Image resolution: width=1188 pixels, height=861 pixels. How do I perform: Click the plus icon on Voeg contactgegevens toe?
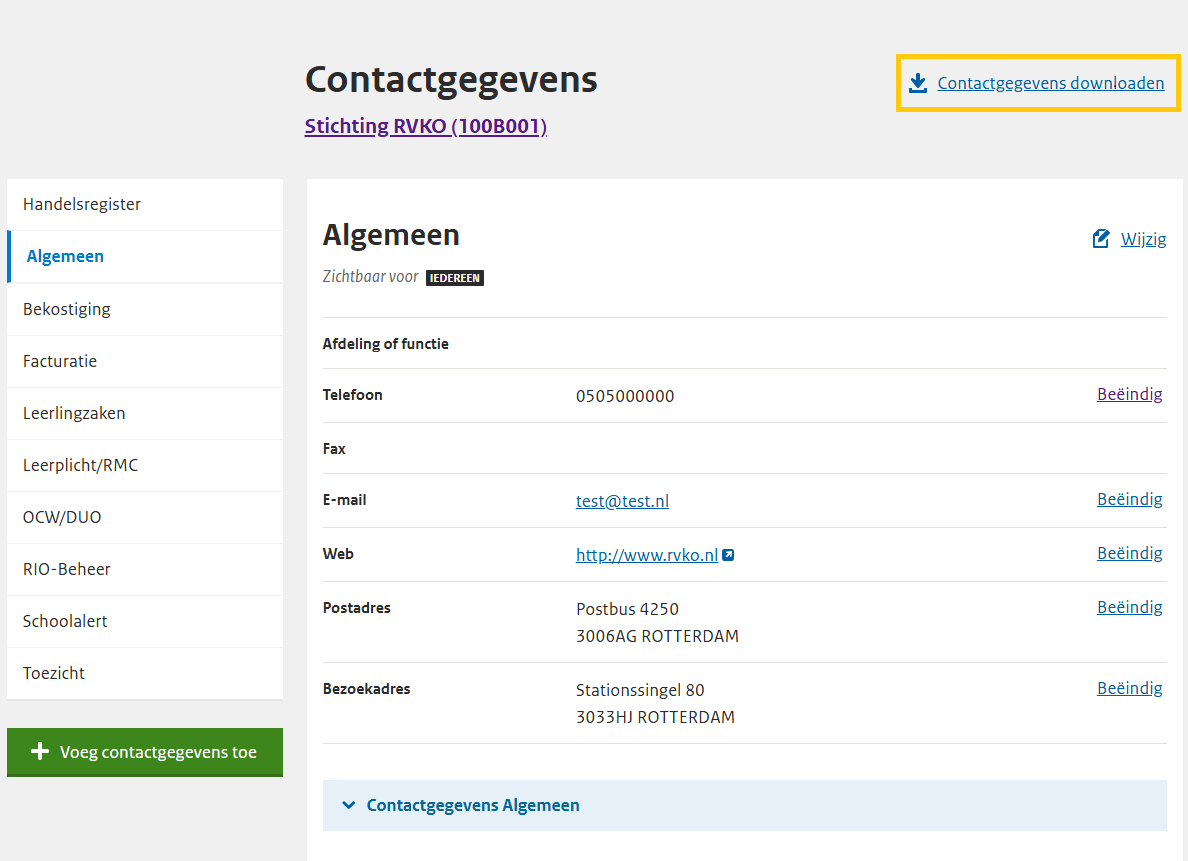tap(40, 752)
